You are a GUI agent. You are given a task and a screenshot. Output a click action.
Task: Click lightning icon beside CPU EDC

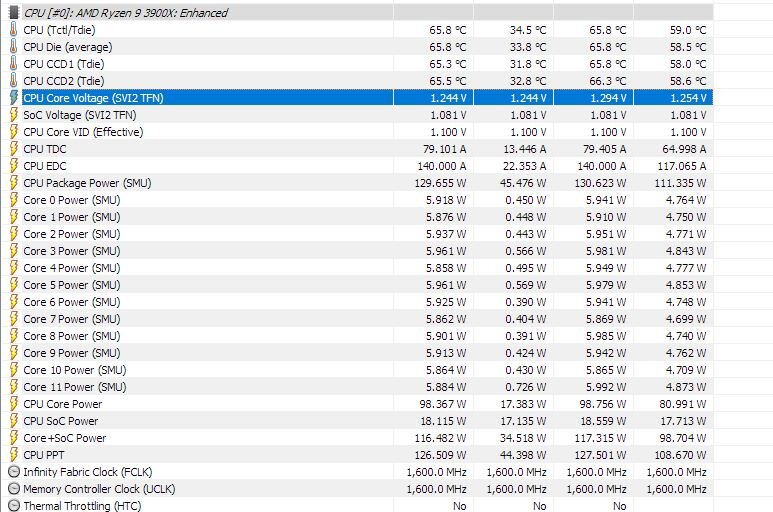pos(14,166)
